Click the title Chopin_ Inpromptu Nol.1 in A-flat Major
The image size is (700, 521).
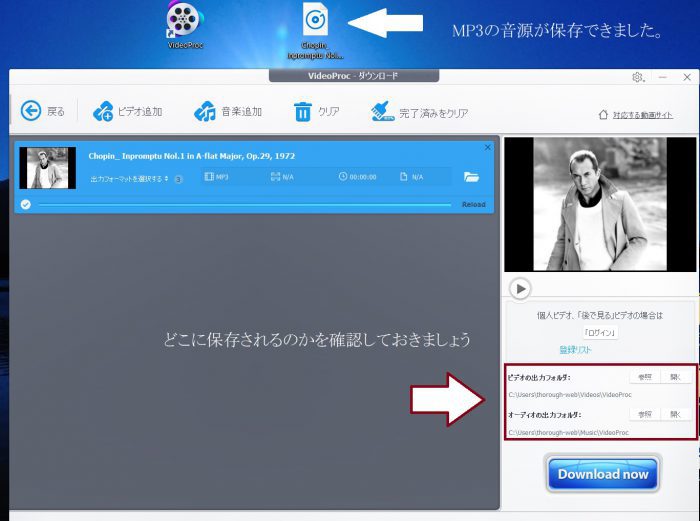(192, 156)
